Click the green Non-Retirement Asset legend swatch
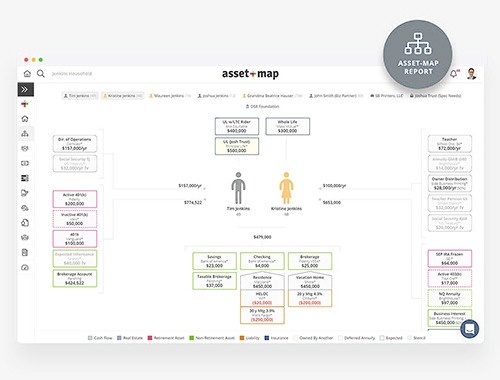Image resolution: width=500 pixels, height=380 pixels. pos(191,338)
